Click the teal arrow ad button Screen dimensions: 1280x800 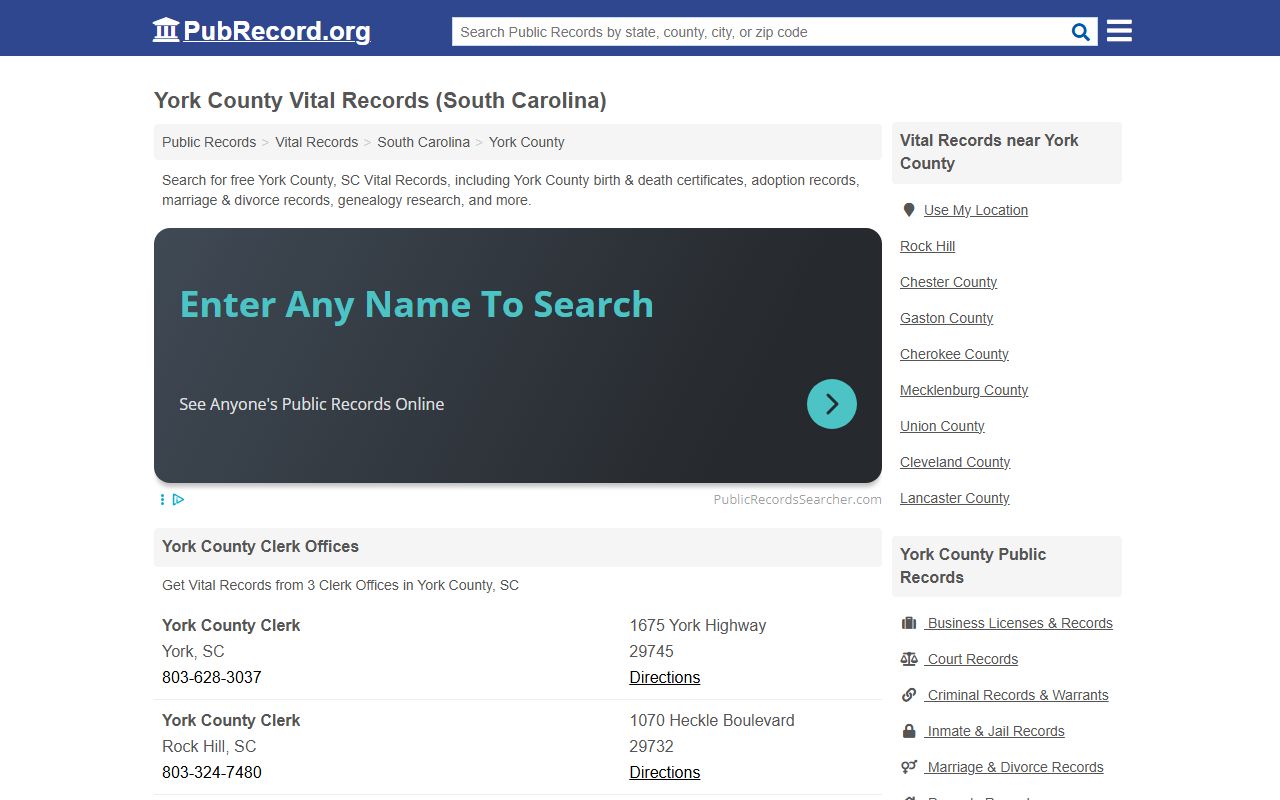[x=832, y=404]
